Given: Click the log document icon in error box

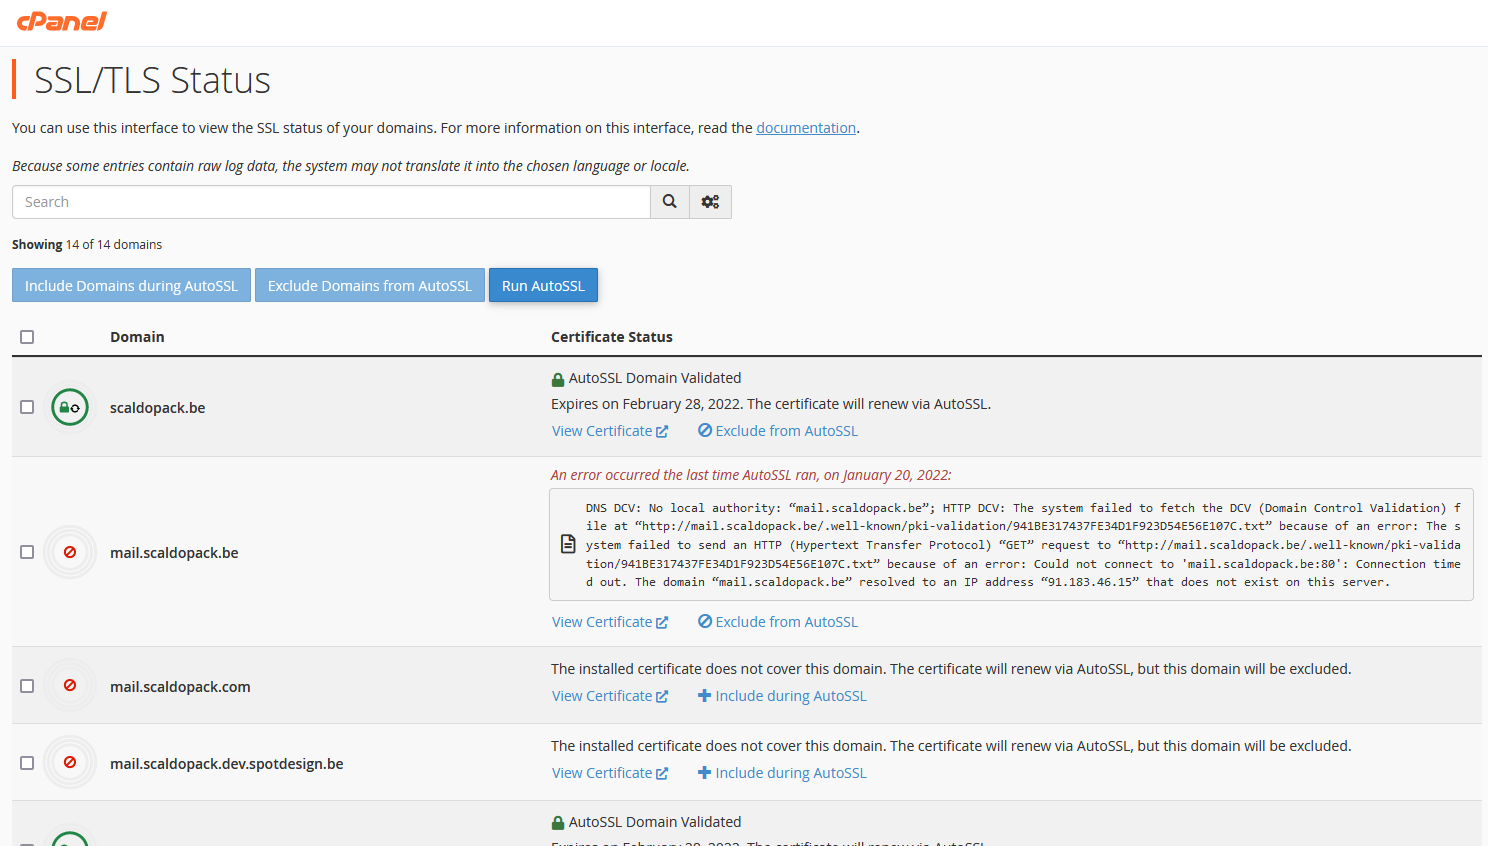Looking at the screenshot, I should (x=568, y=544).
